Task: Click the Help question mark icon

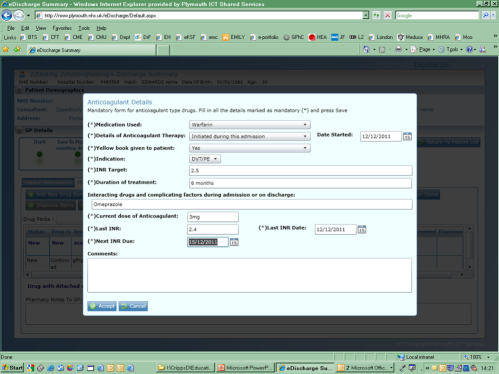Action: click(469, 49)
